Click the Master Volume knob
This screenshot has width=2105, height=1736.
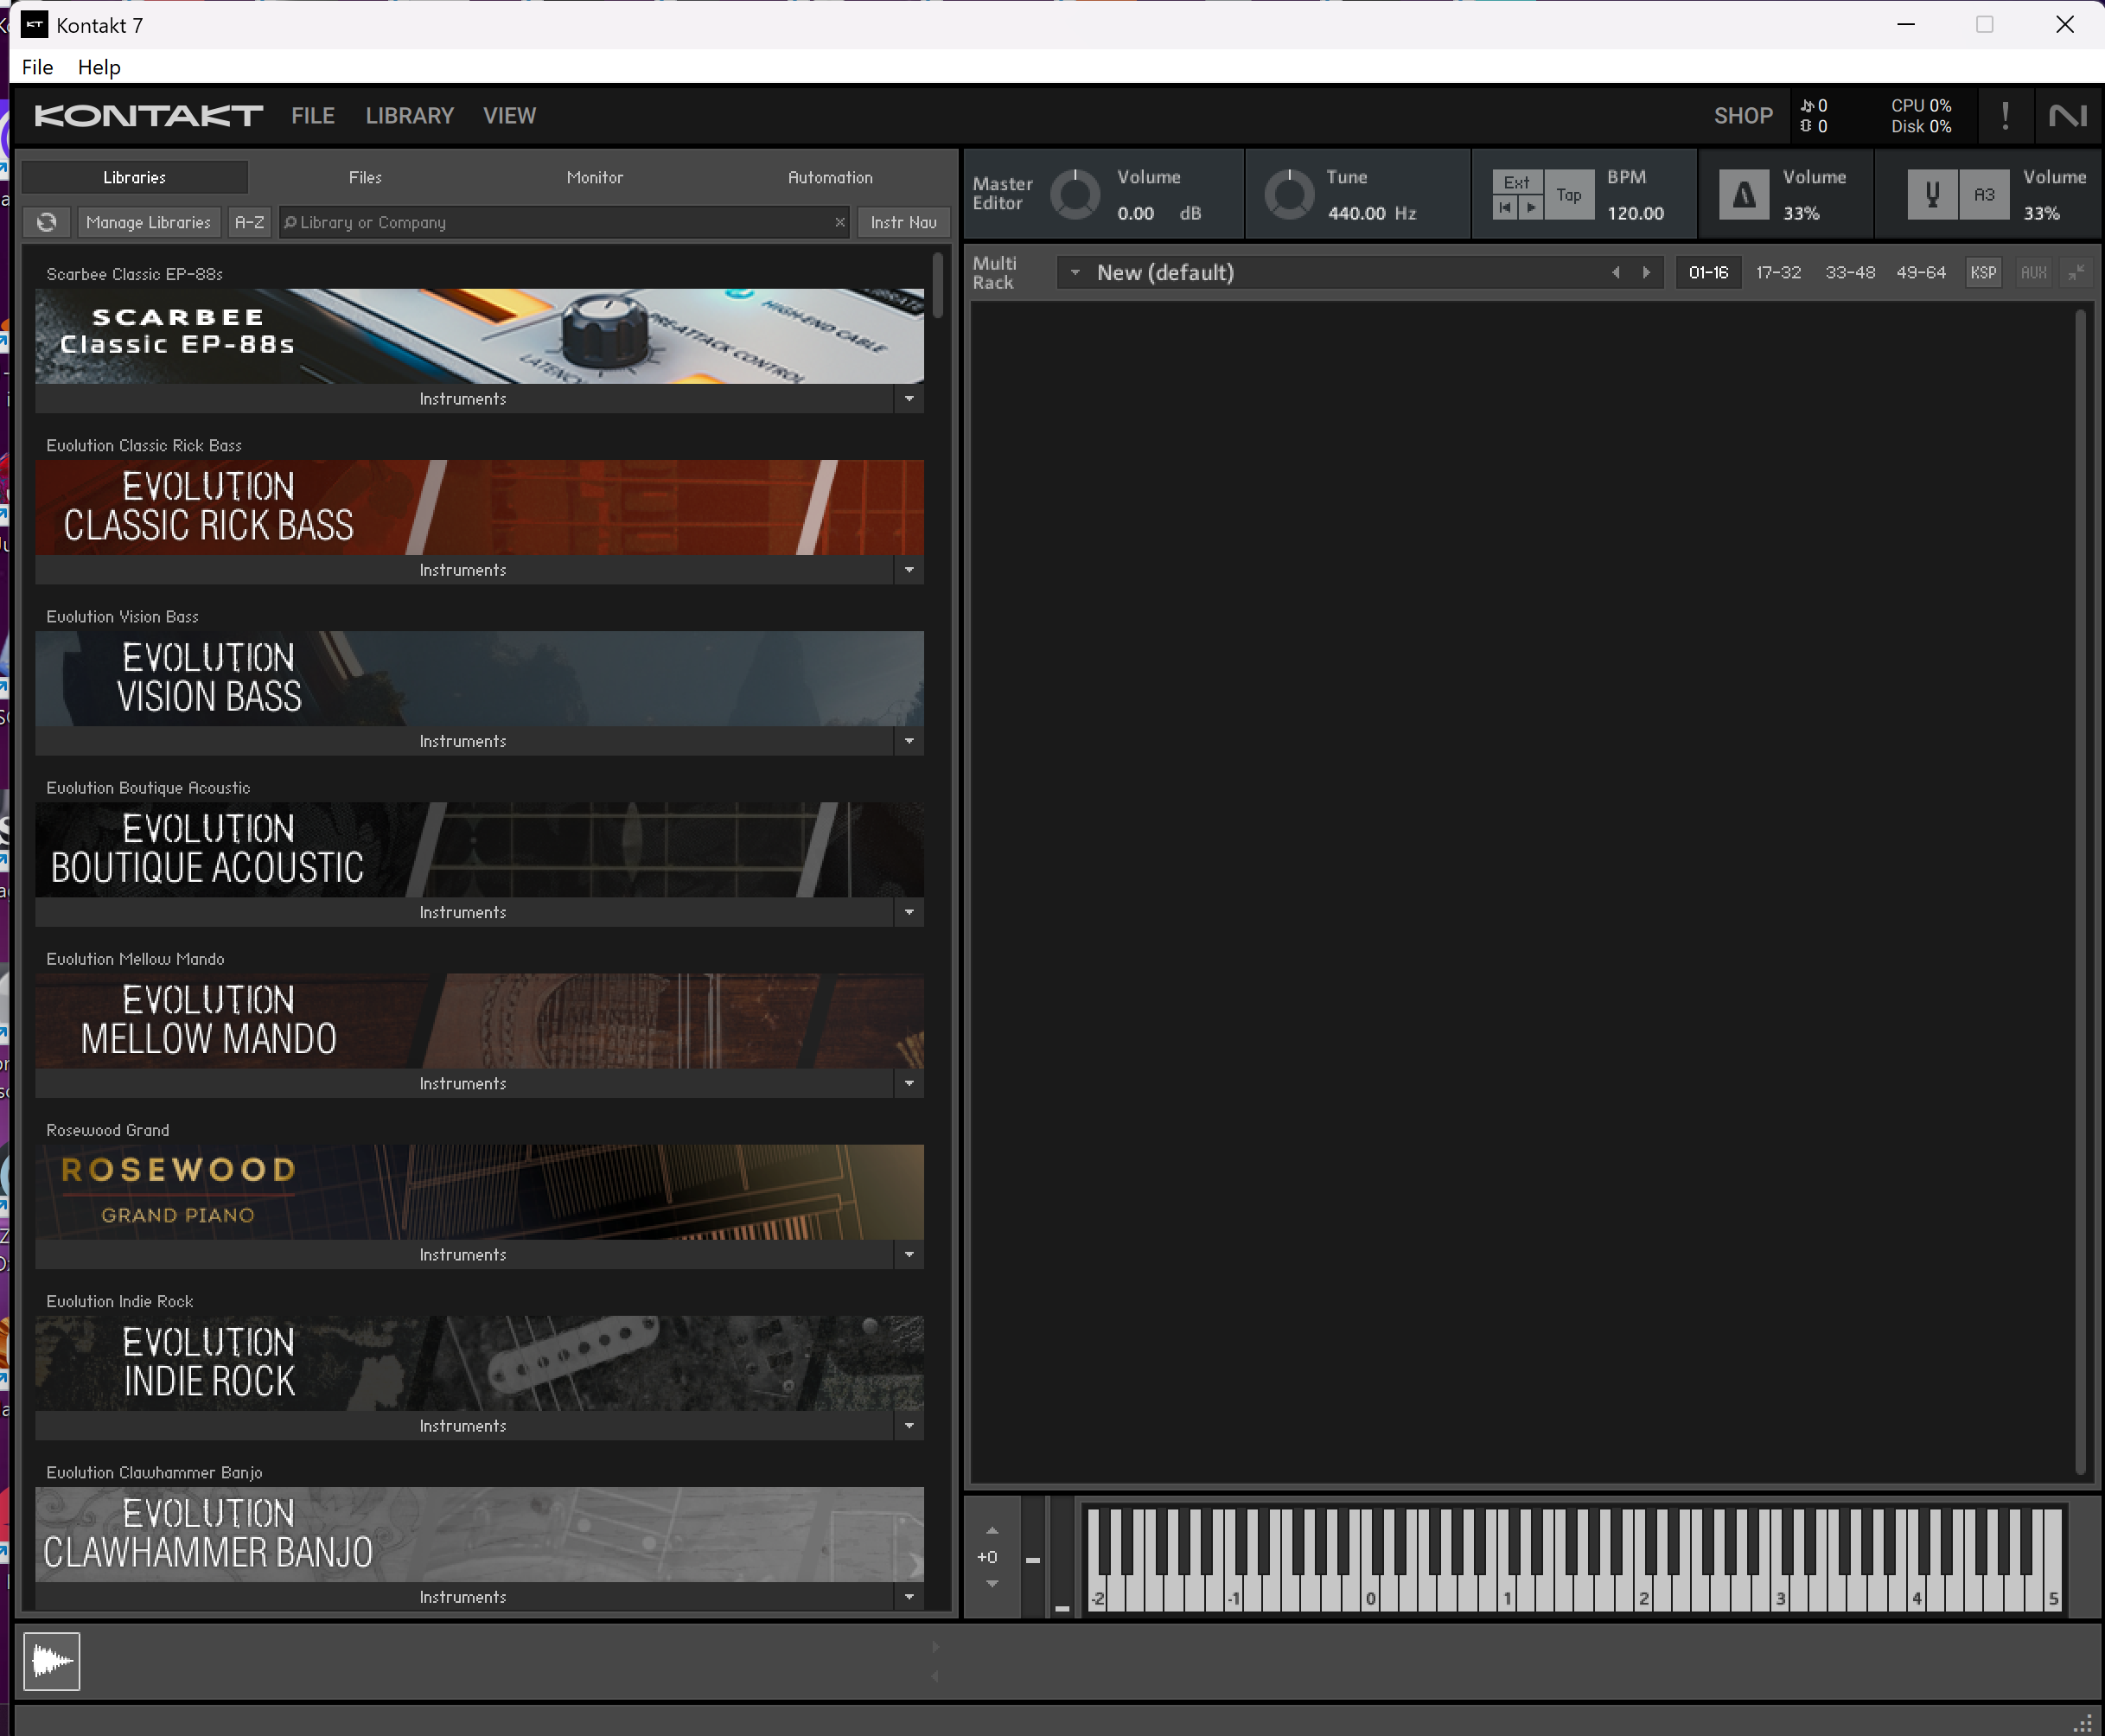1075,194
